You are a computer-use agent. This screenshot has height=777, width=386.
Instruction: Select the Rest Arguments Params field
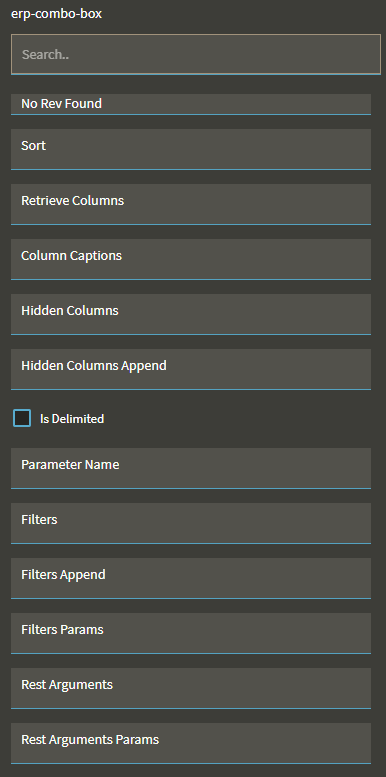(191, 744)
